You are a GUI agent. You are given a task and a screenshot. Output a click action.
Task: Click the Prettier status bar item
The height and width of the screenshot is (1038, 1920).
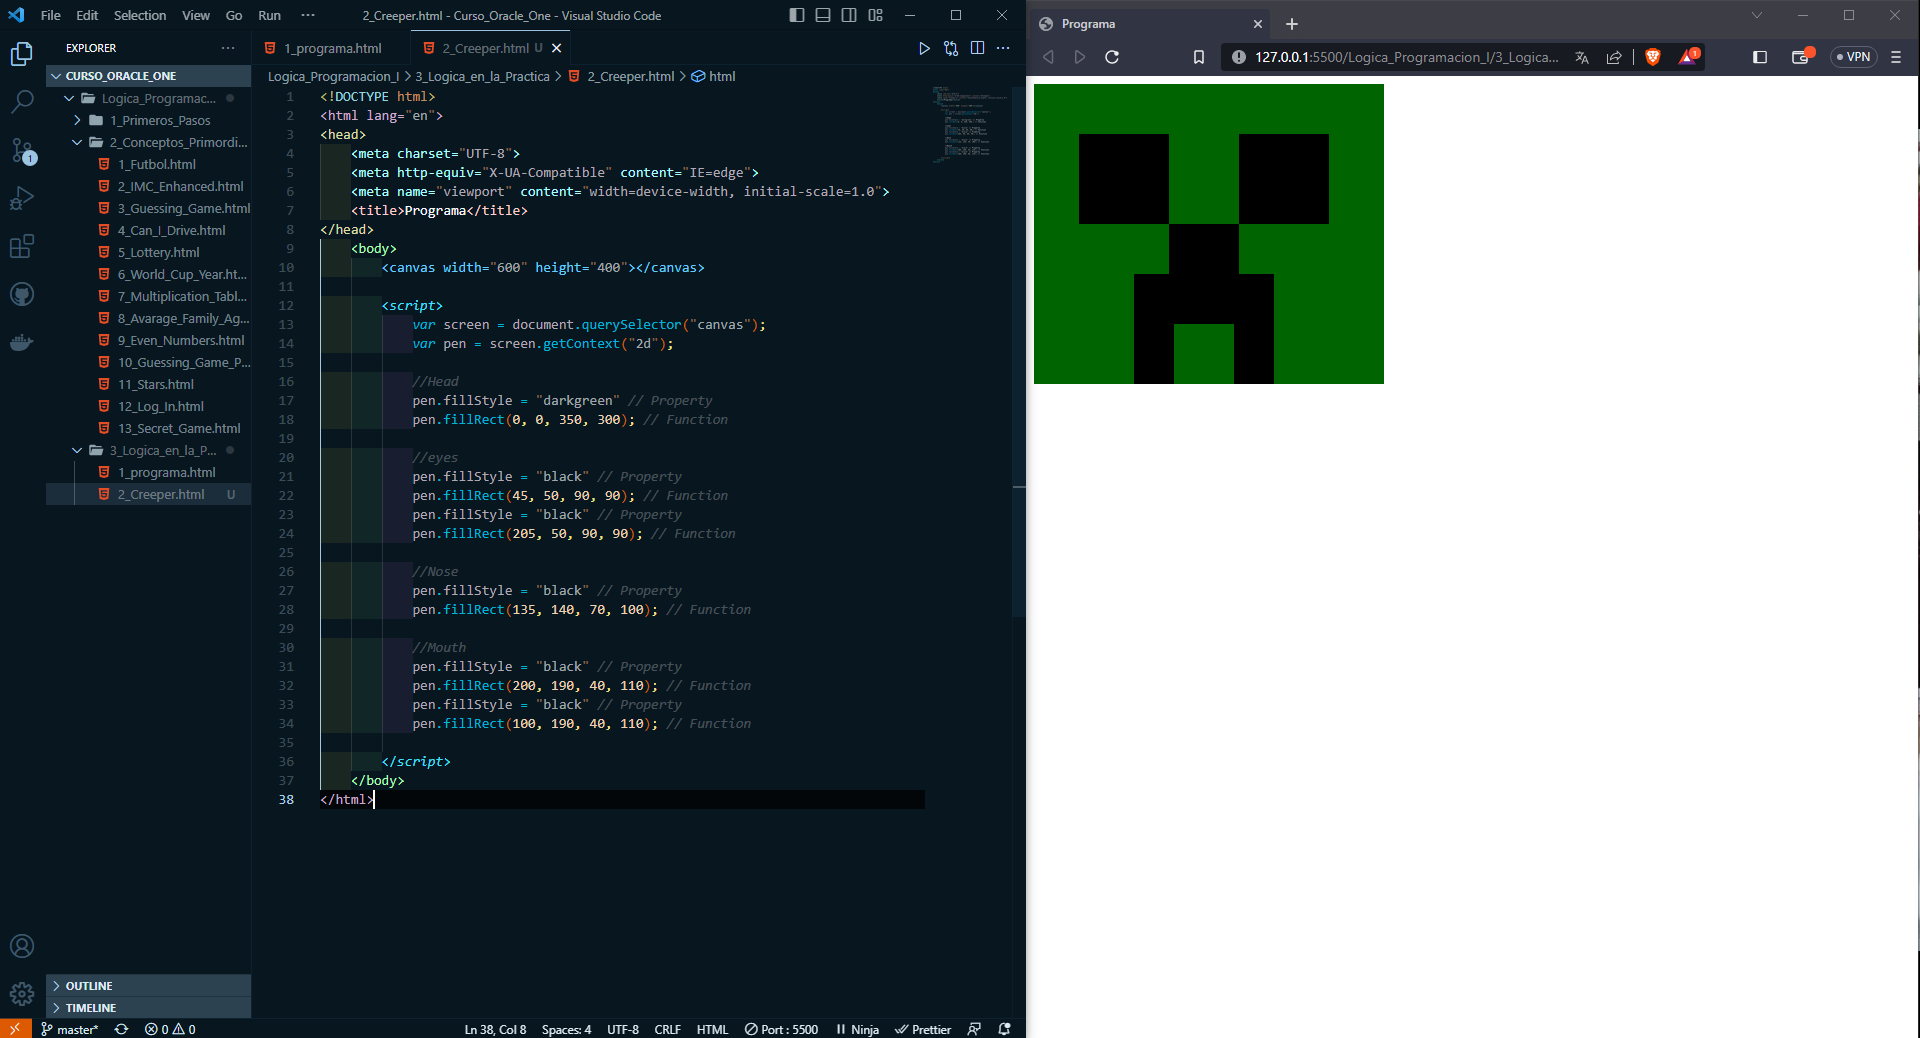923,1029
